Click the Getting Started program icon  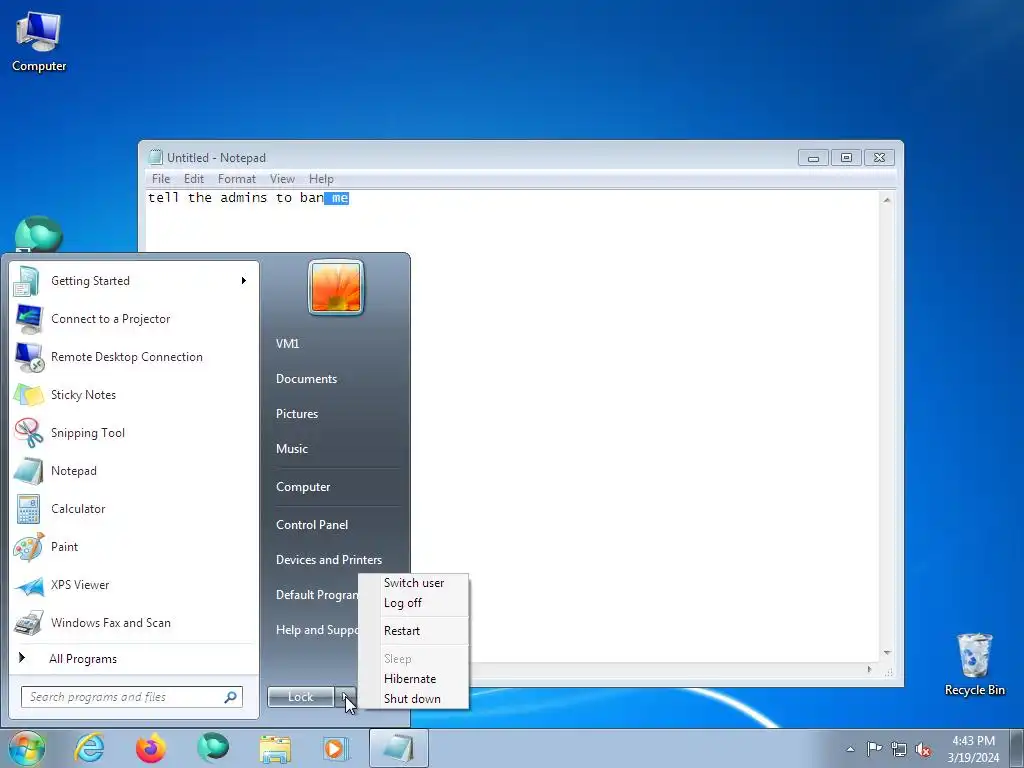point(27,281)
